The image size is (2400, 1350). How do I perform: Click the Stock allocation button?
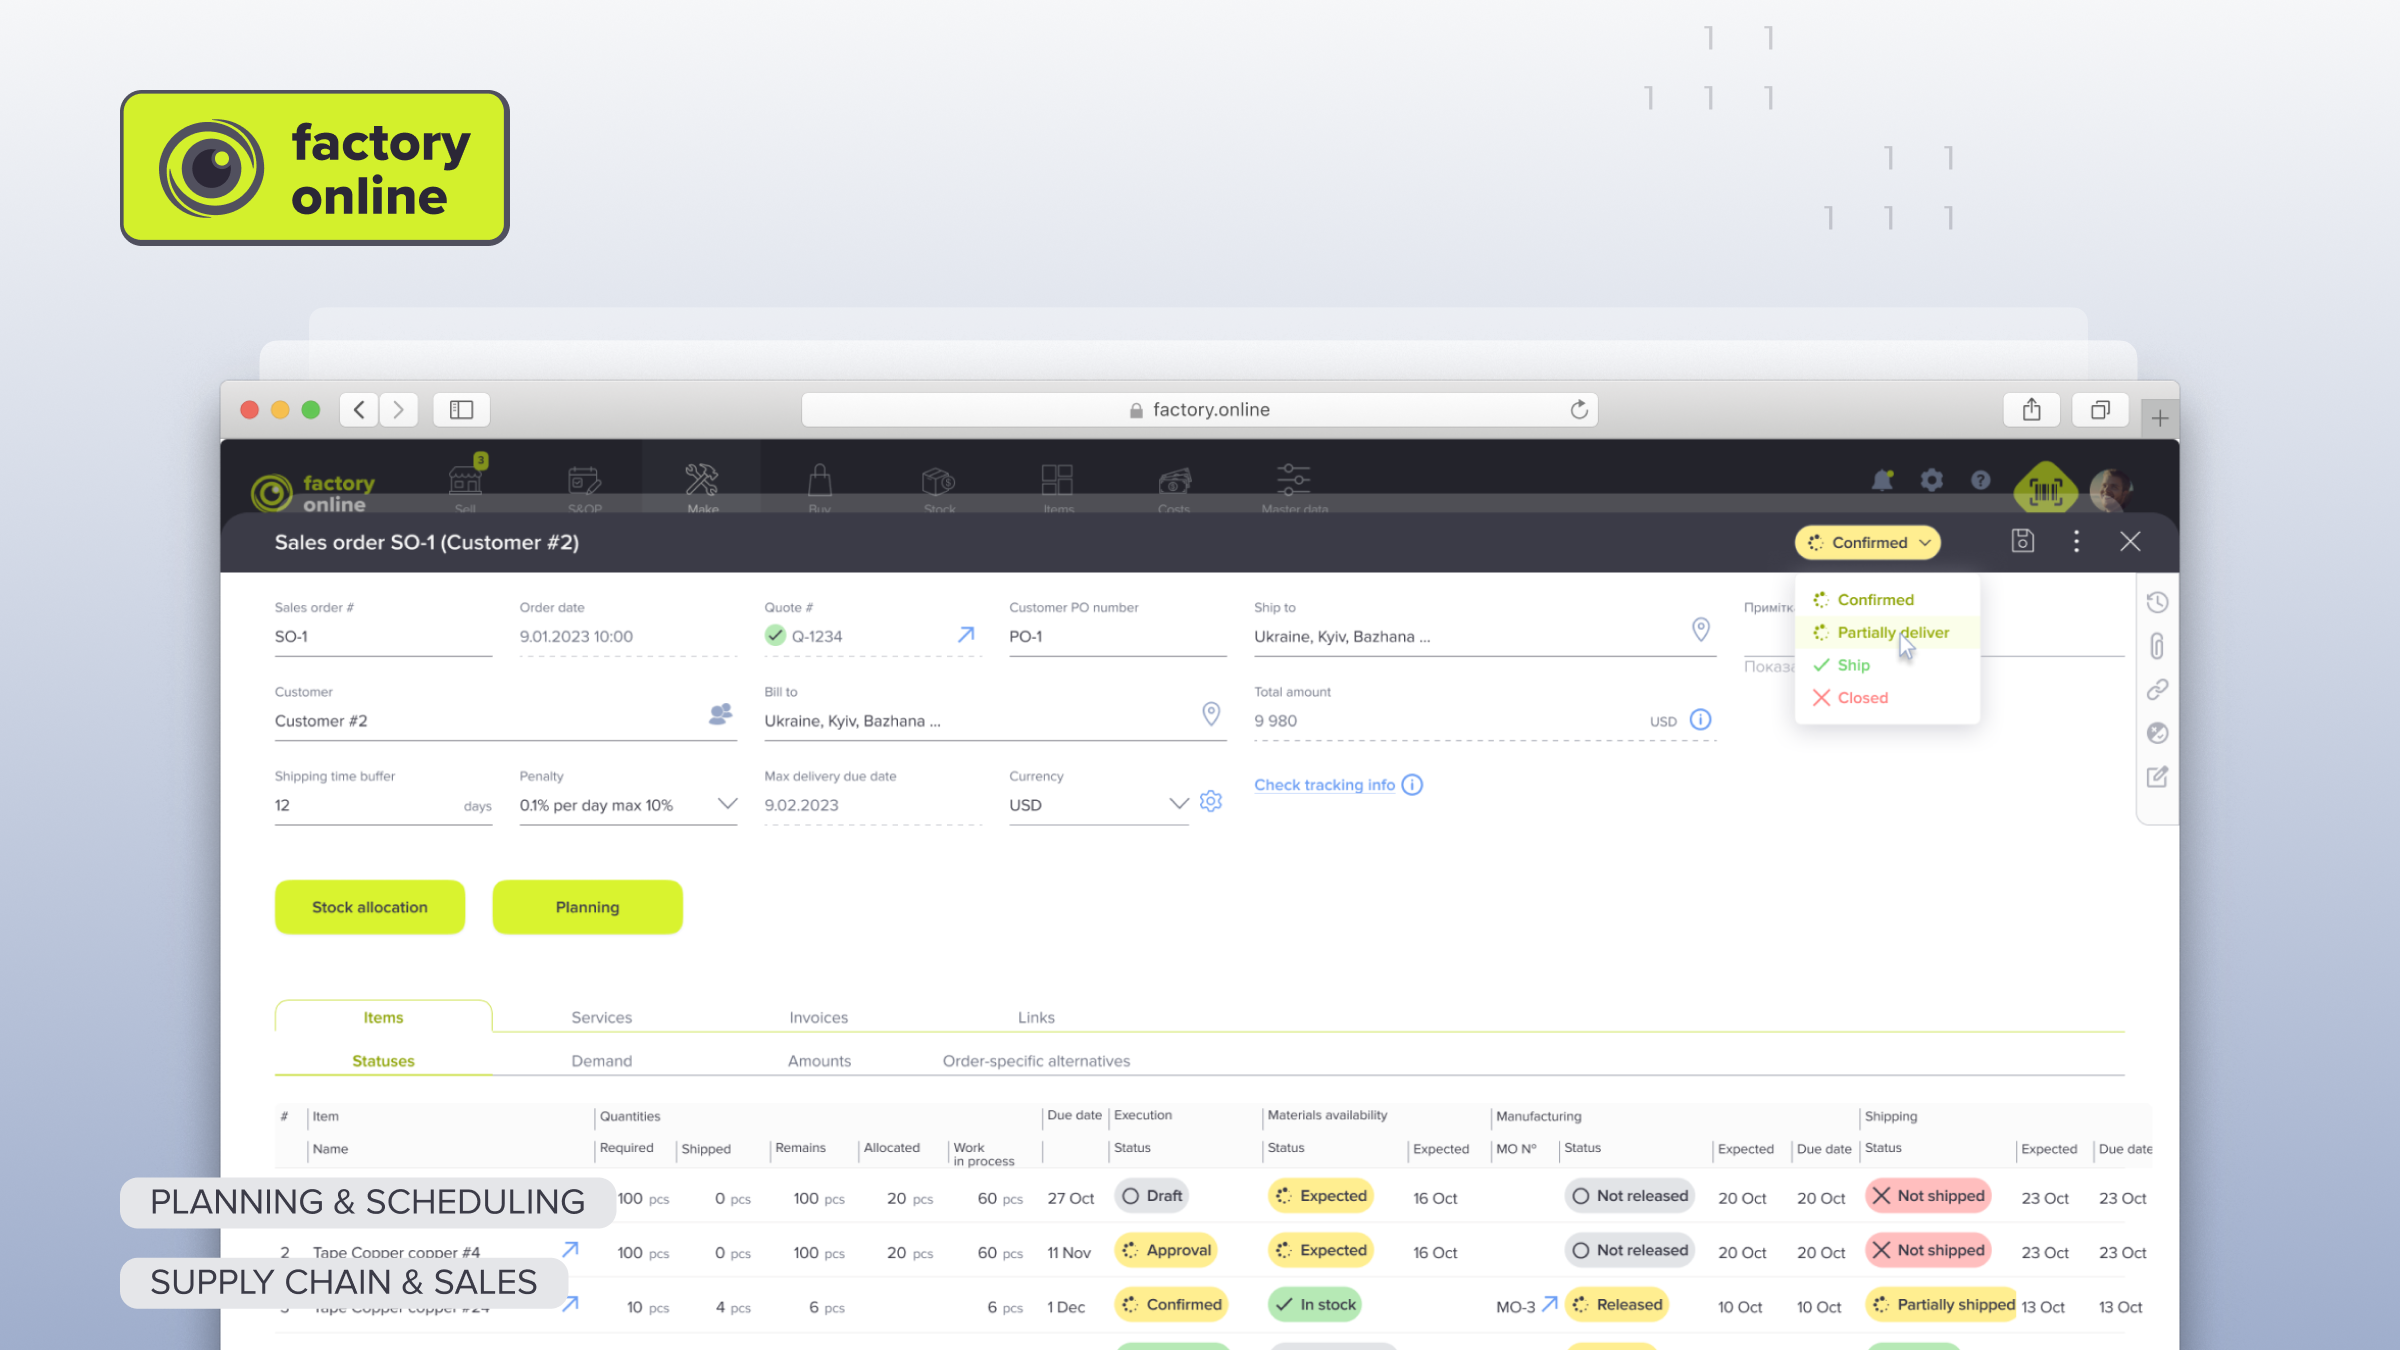(370, 907)
